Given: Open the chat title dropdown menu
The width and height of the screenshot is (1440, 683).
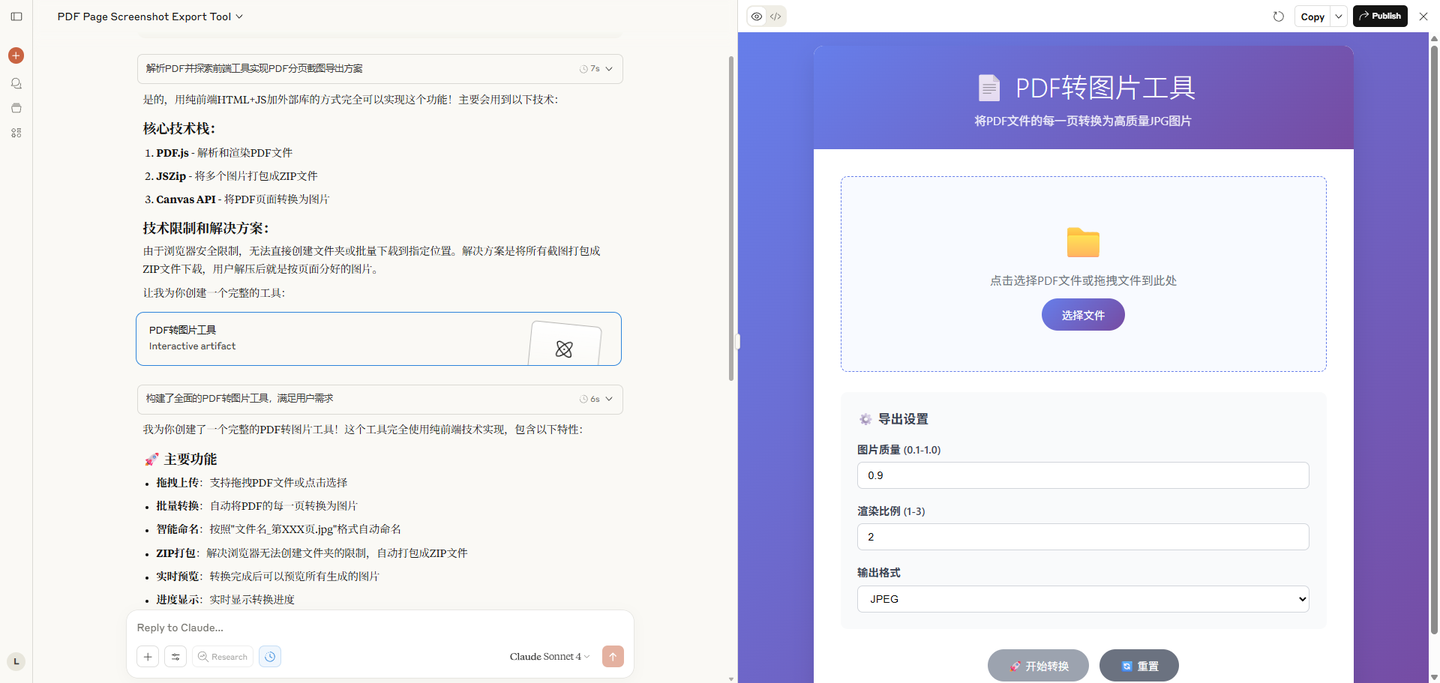Looking at the screenshot, I should [150, 16].
